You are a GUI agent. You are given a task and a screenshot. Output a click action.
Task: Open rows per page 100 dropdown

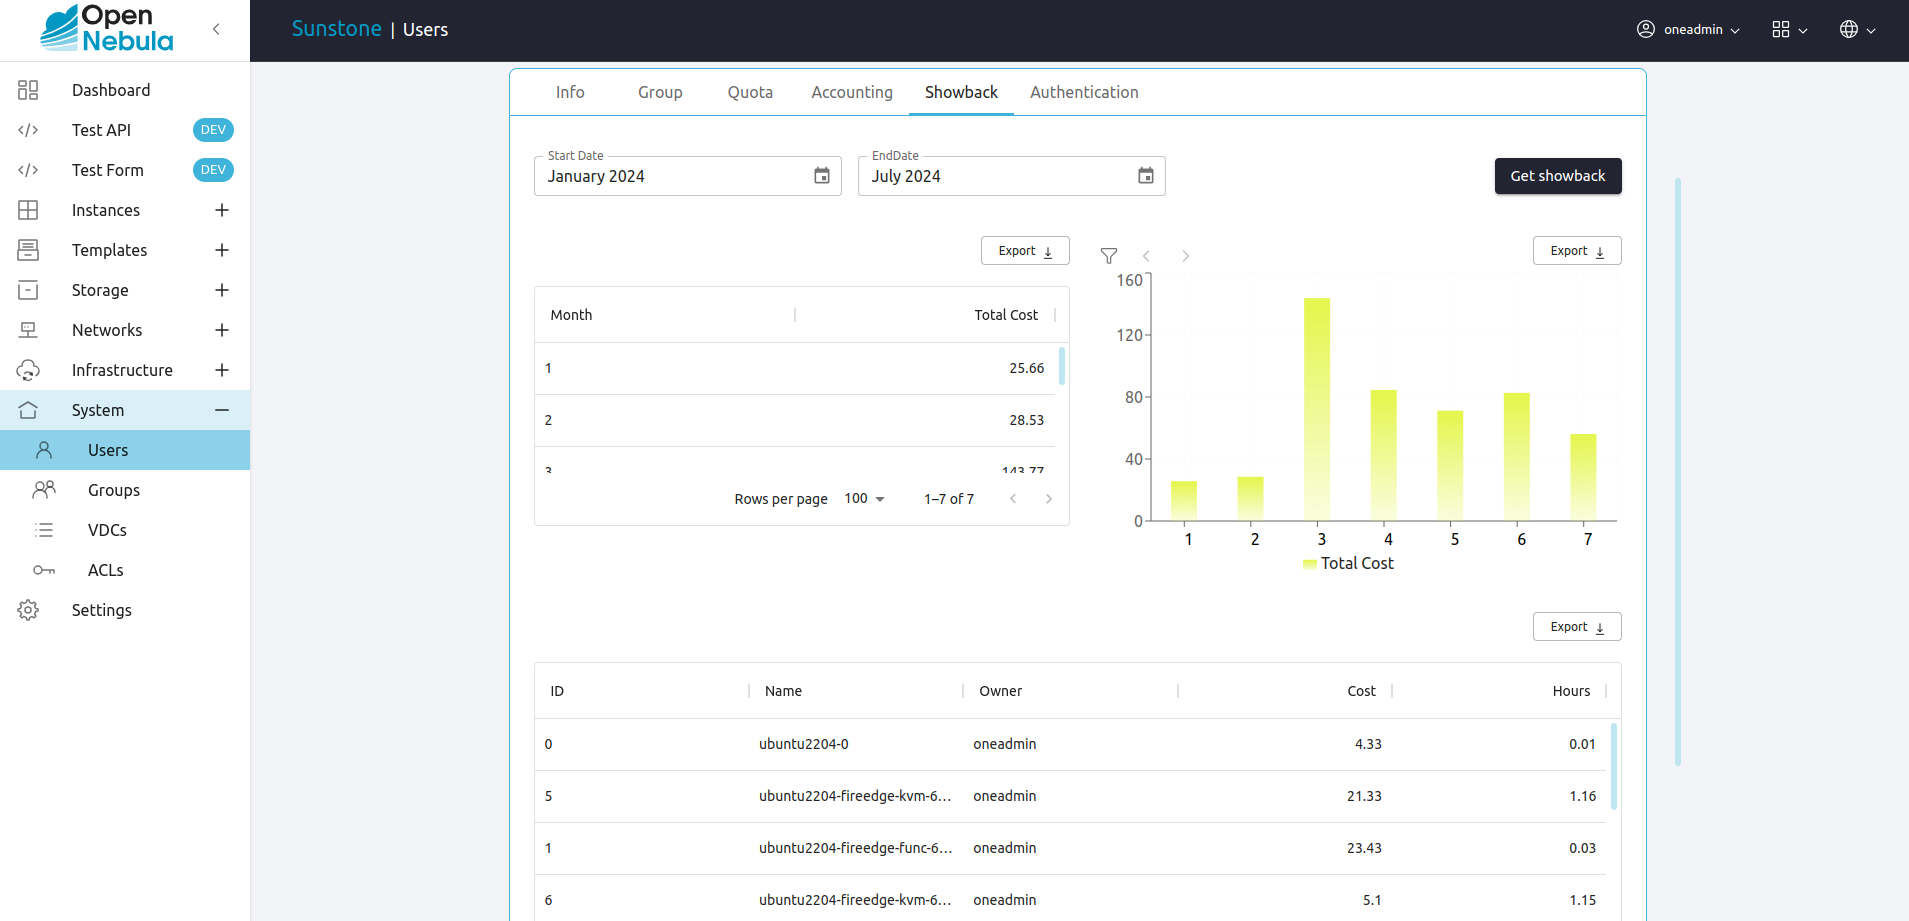point(865,499)
